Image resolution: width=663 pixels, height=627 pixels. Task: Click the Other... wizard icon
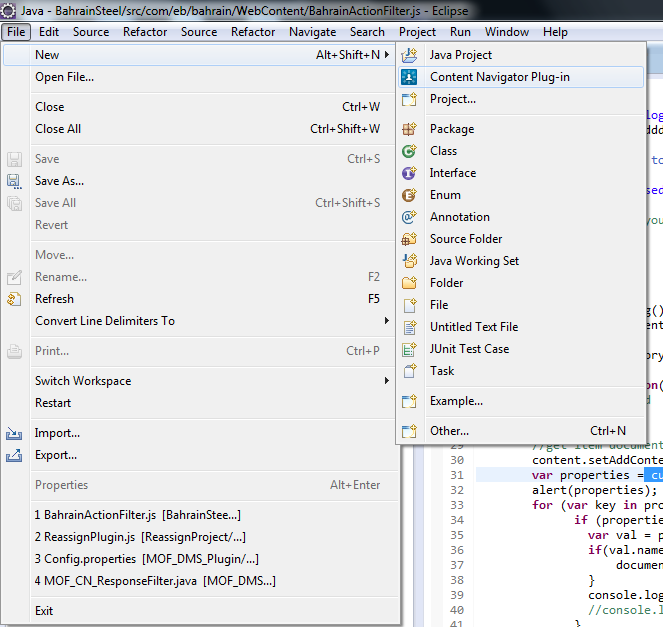click(409, 431)
